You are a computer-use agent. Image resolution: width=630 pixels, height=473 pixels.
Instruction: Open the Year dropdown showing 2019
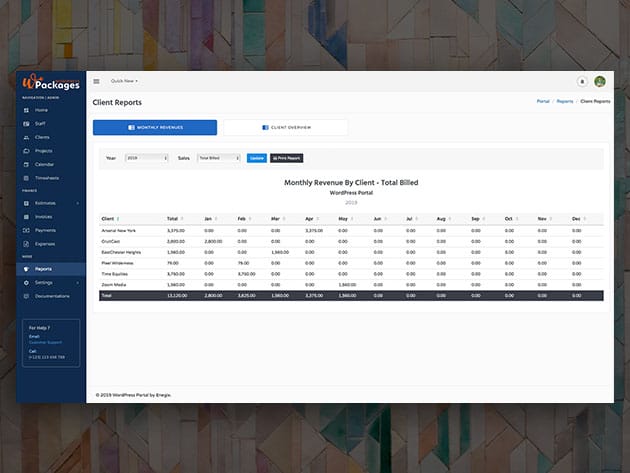tap(146, 158)
